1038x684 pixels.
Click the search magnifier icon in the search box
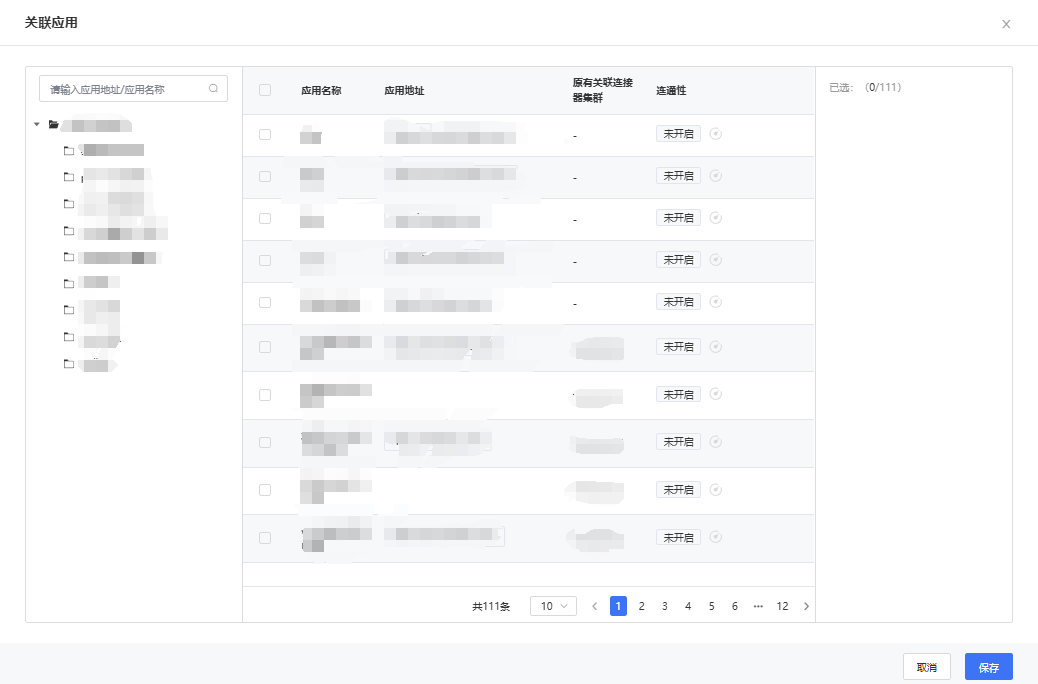213,88
